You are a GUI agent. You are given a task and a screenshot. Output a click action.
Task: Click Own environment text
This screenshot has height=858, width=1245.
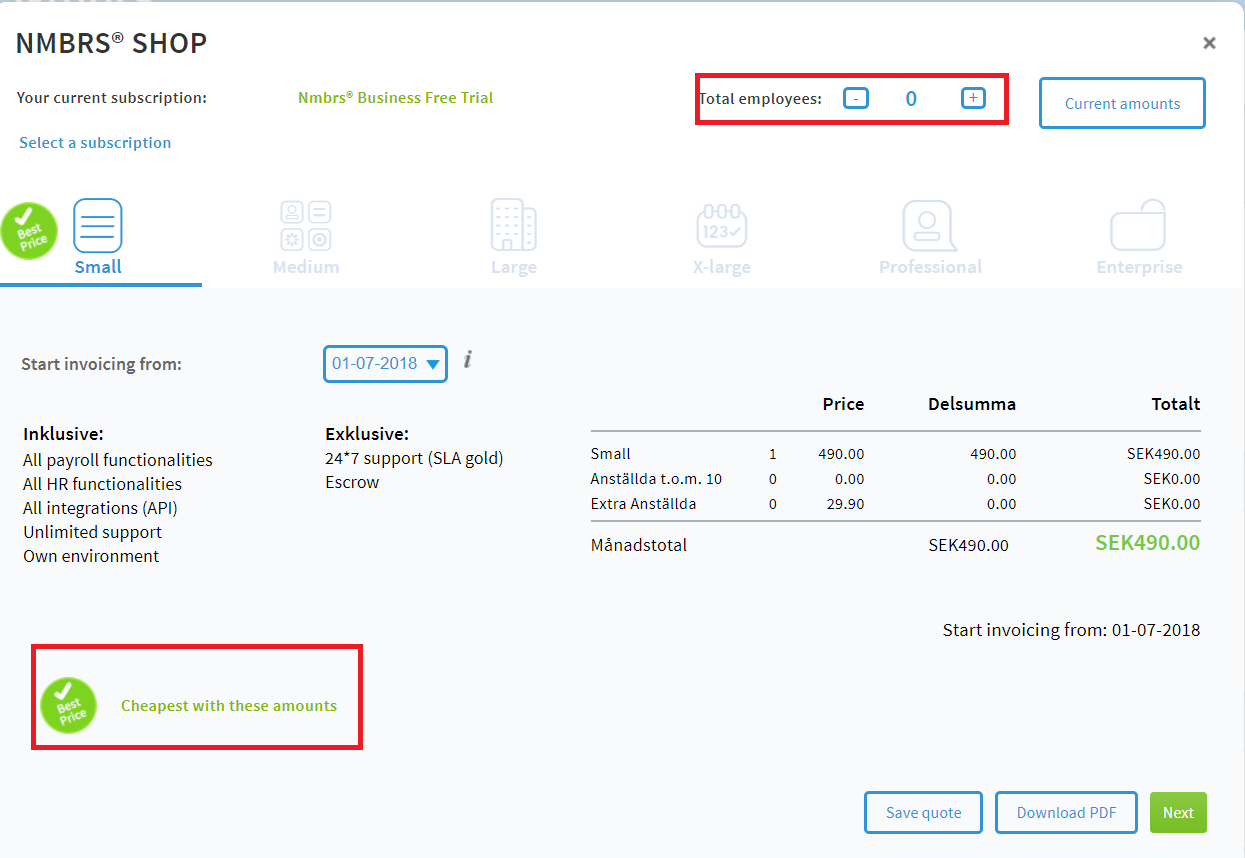(91, 556)
